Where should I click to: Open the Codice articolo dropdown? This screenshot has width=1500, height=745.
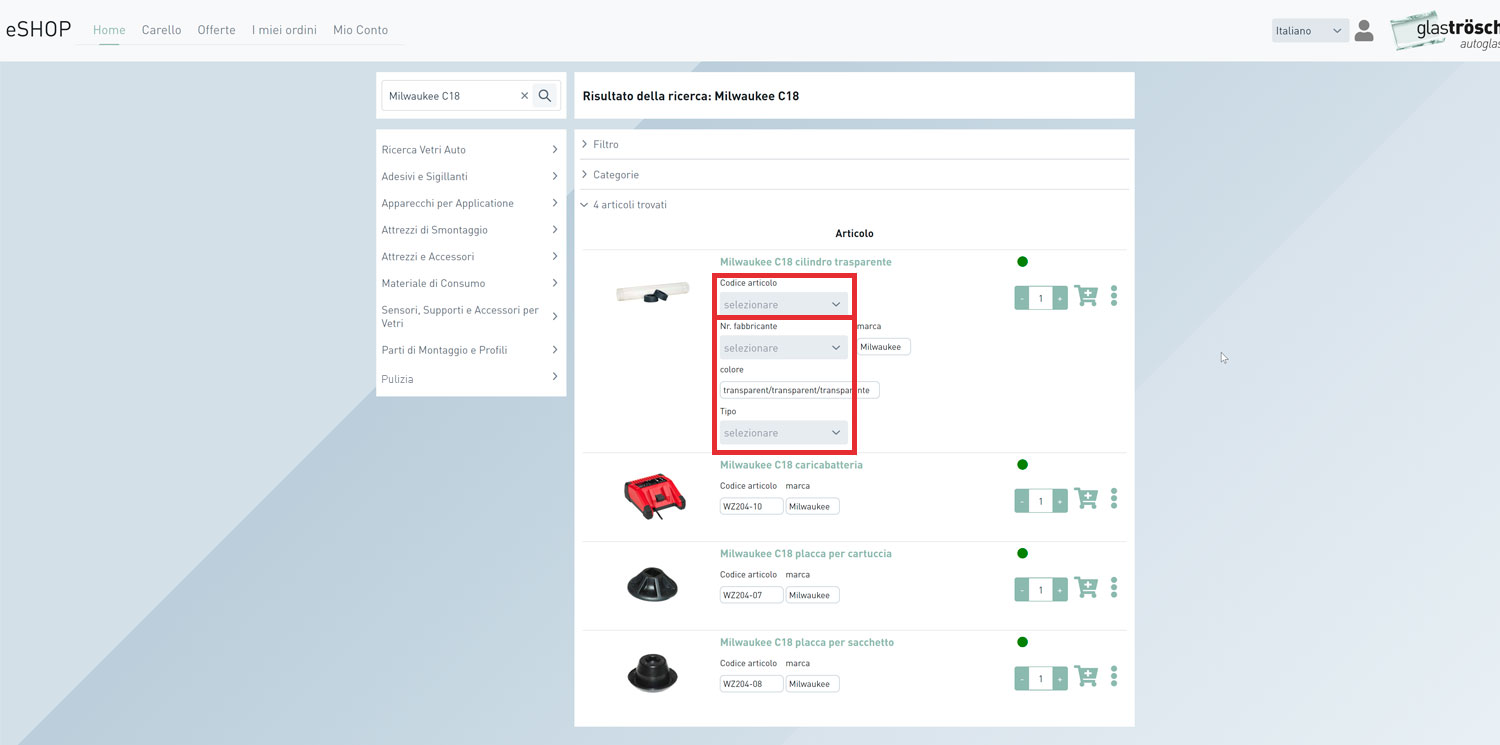784,304
